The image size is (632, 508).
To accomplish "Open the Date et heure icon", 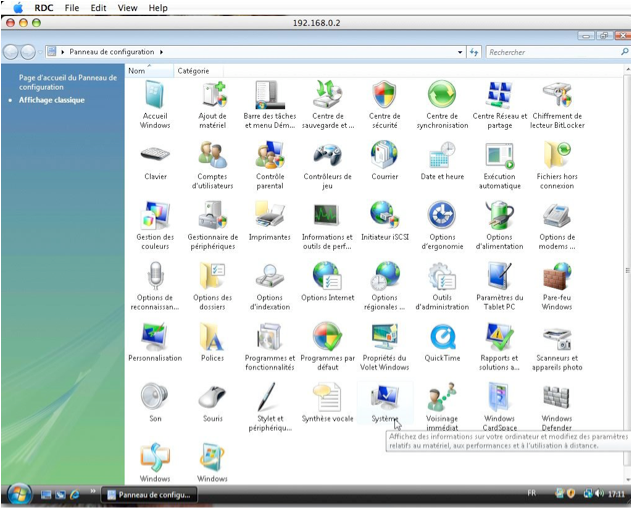I will pyautogui.click(x=441, y=156).
